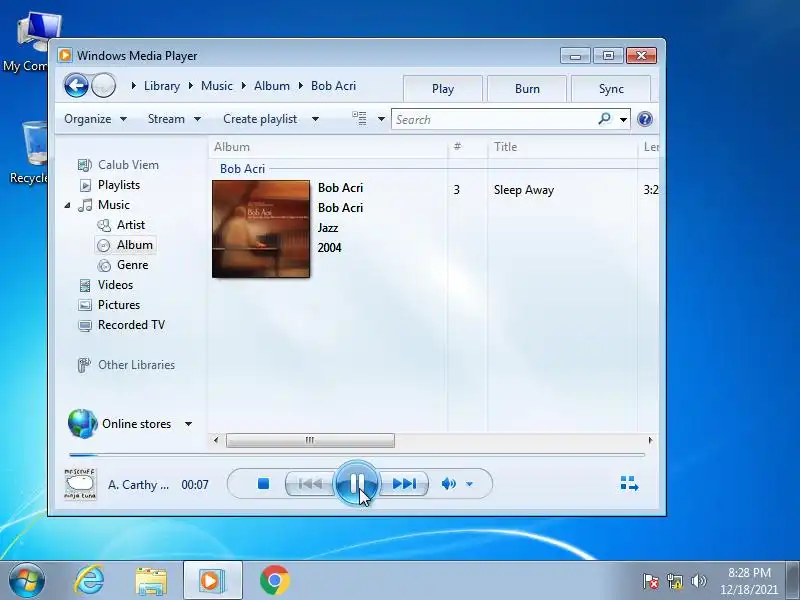The width and height of the screenshot is (800, 600).
Task: Click Library in the breadcrumb
Action: (x=162, y=86)
